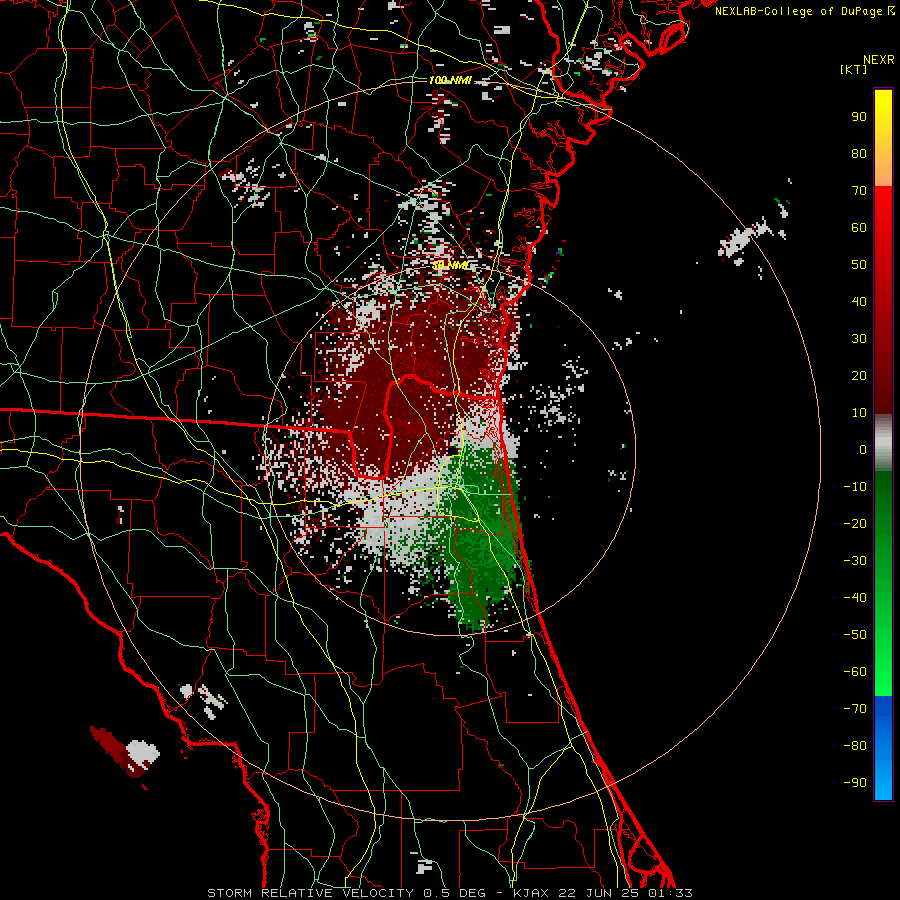Select the 100 NMI range ring label

pyautogui.click(x=450, y=80)
